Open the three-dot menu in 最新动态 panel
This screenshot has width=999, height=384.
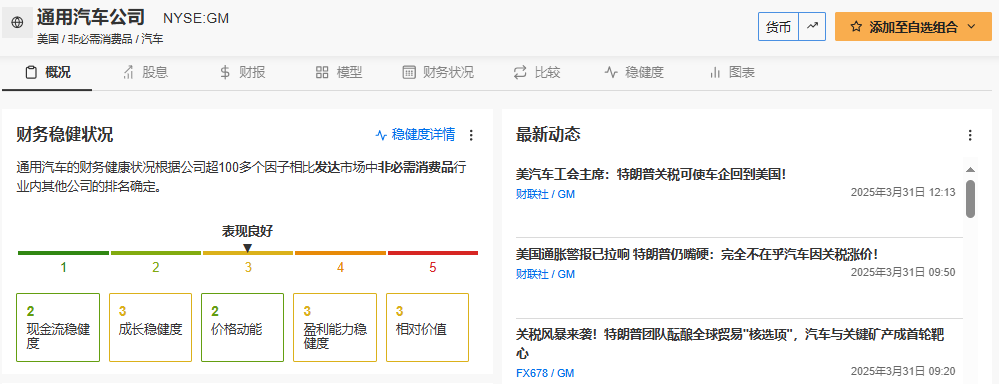click(x=970, y=135)
